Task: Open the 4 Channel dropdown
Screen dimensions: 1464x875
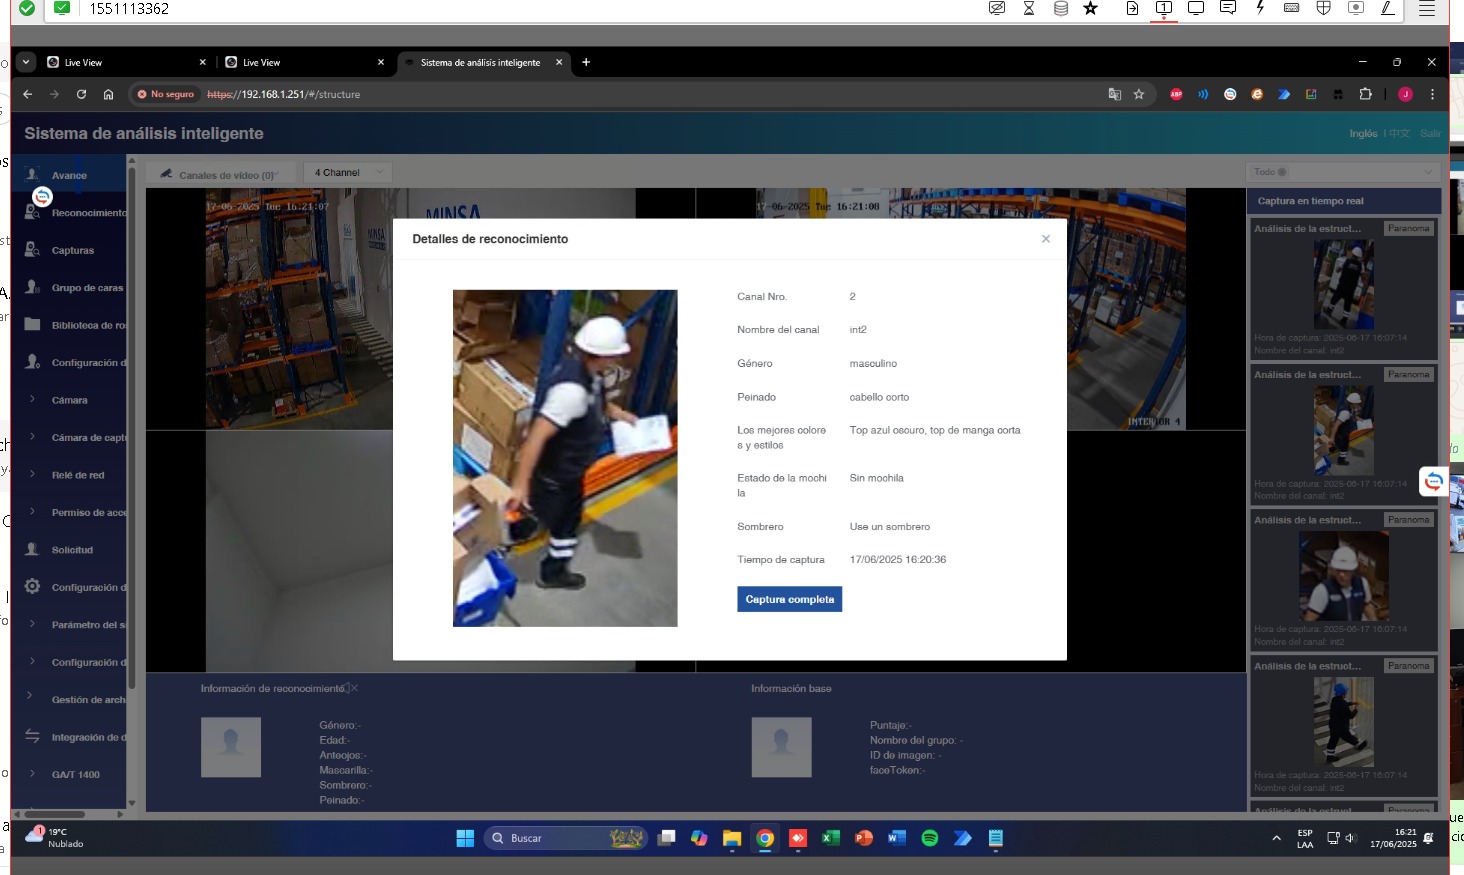Action: tap(346, 173)
